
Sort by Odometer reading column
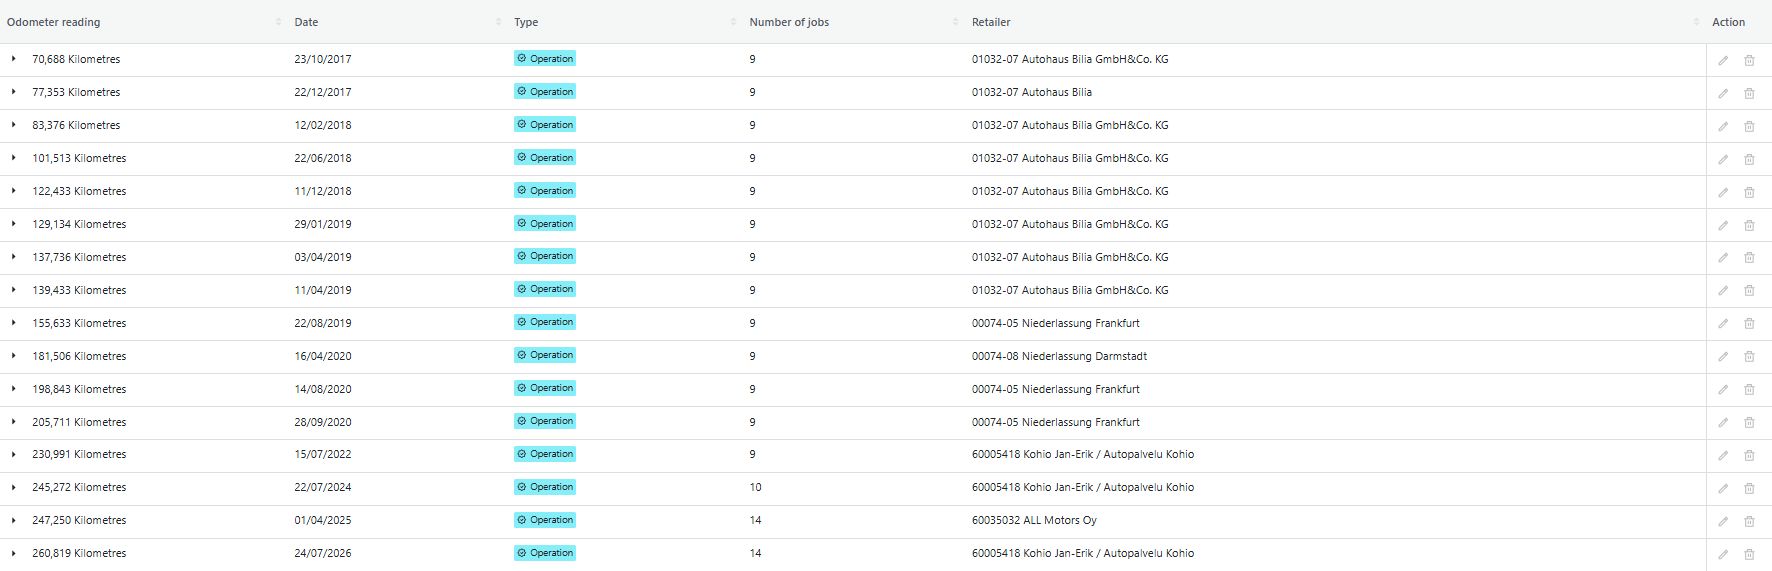click(x=279, y=22)
